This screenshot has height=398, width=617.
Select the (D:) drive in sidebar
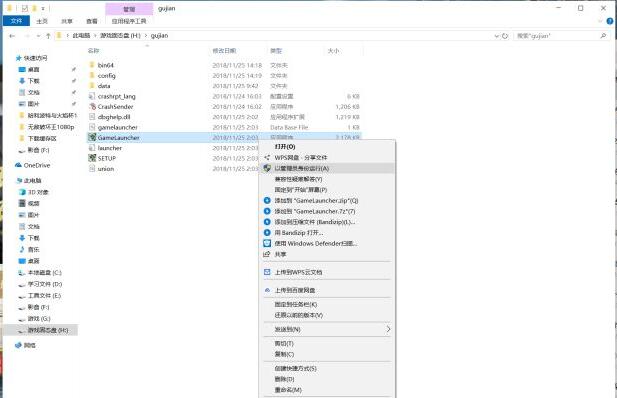pyautogui.click(x=45, y=284)
